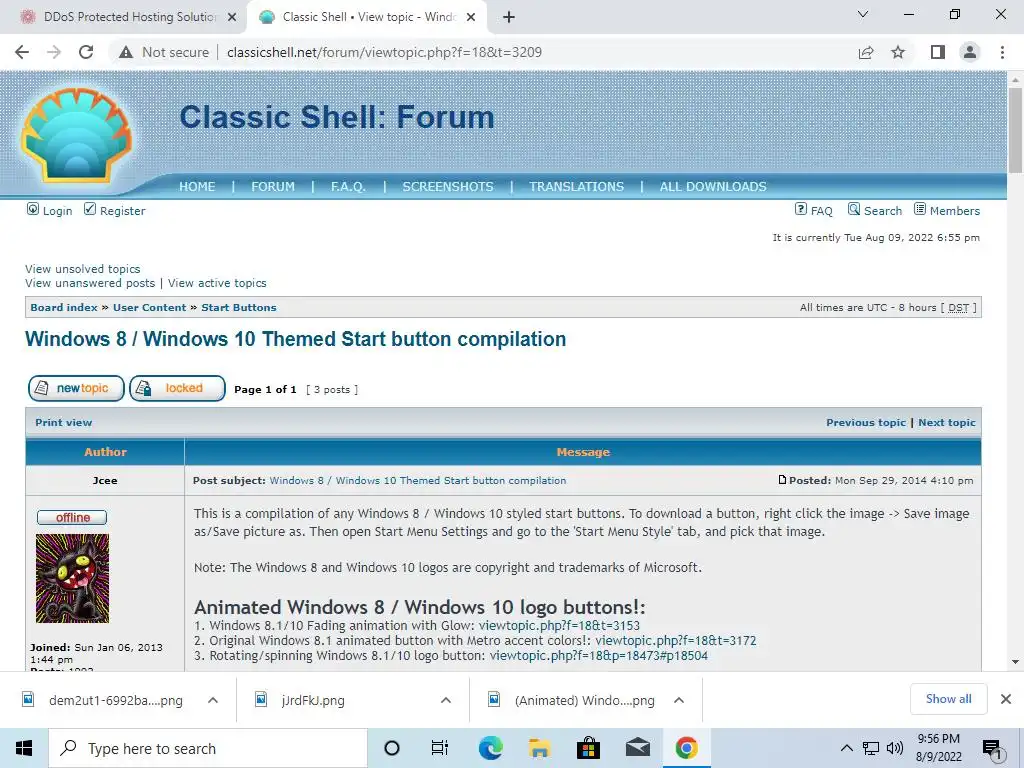The width and height of the screenshot is (1024, 768).
Task: Open the Windows Start button
Action: click(x=24, y=748)
